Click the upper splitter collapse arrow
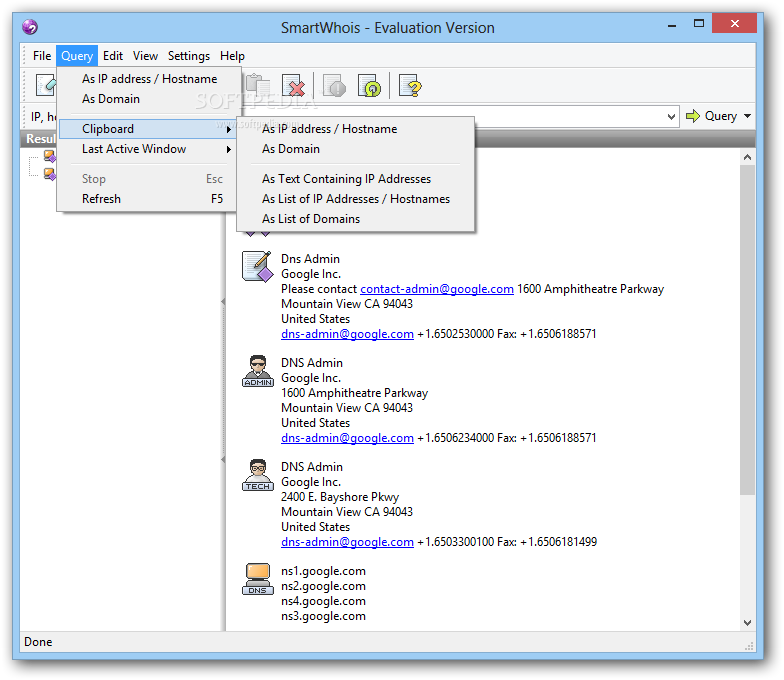The width and height of the screenshot is (784, 680). (x=223, y=302)
